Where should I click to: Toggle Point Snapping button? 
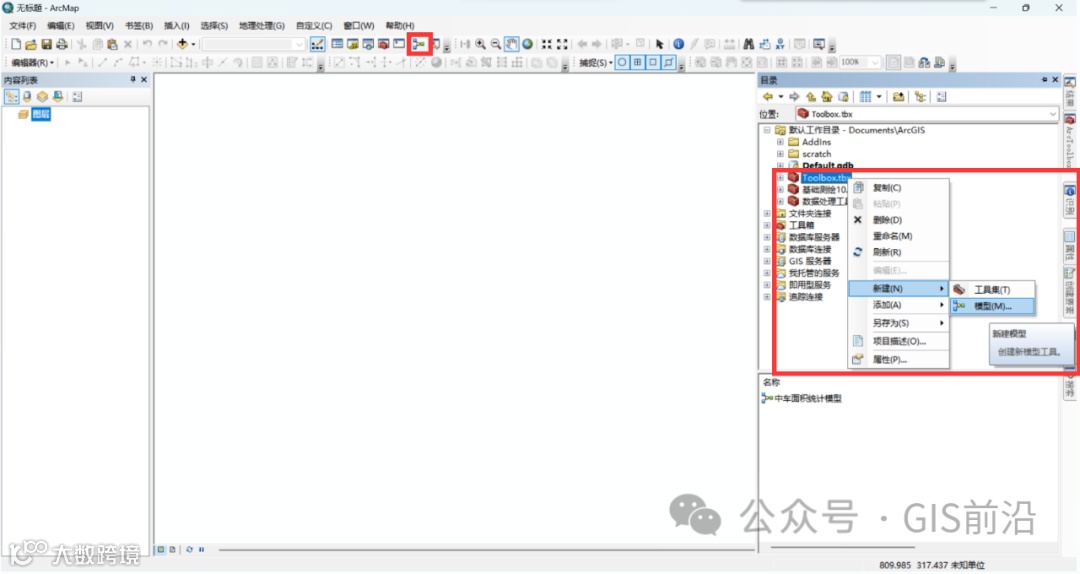click(x=622, y=63)
